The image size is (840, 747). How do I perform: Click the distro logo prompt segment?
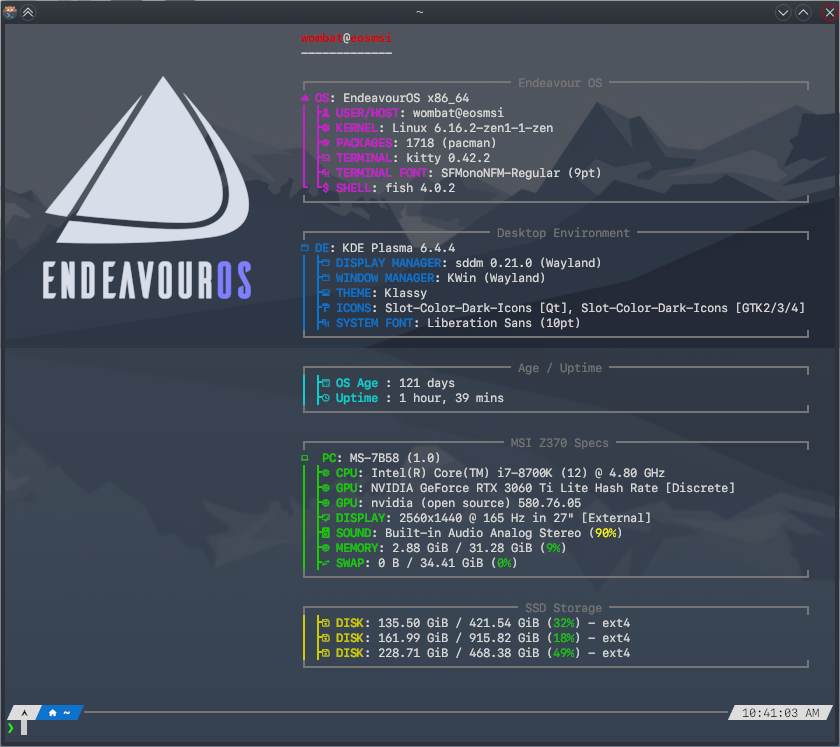click(24, 713)
